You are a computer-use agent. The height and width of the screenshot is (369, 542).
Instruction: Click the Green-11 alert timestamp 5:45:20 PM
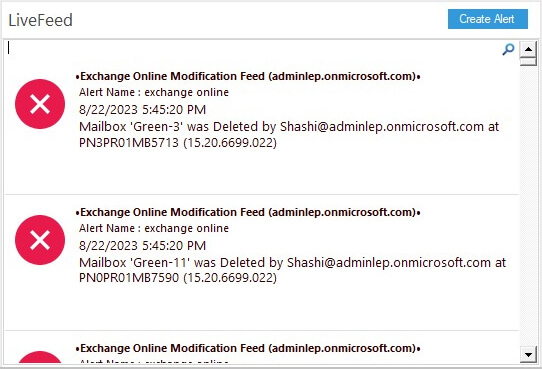tap(142, 246)
